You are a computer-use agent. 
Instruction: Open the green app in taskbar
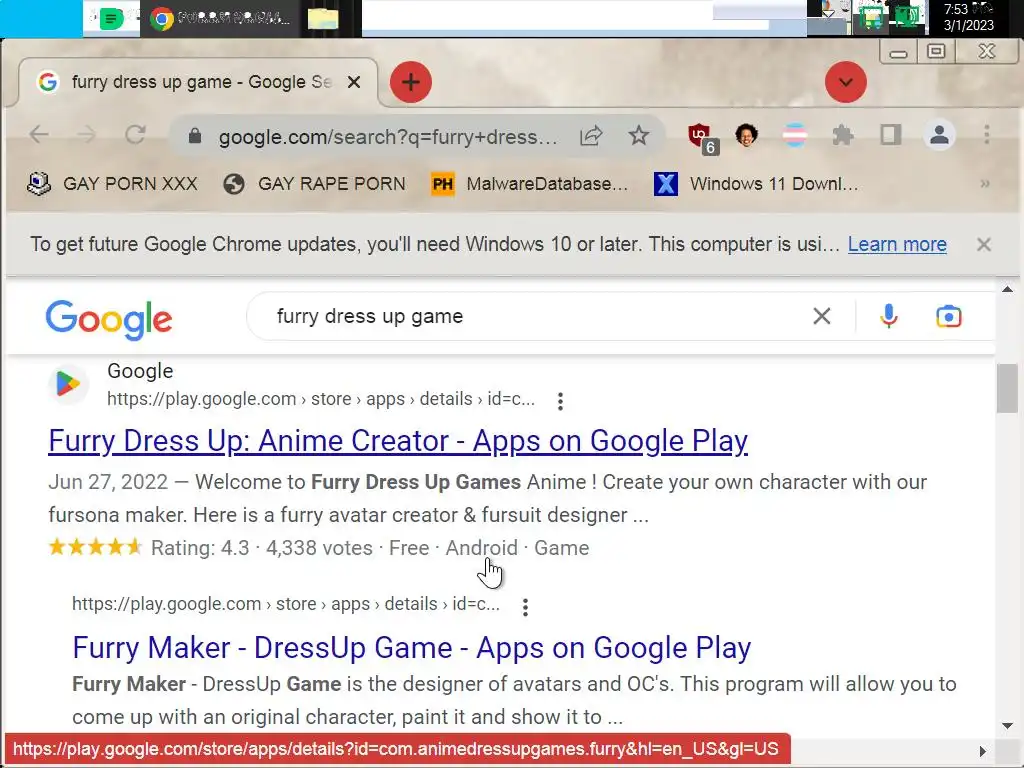pos(111,18)
